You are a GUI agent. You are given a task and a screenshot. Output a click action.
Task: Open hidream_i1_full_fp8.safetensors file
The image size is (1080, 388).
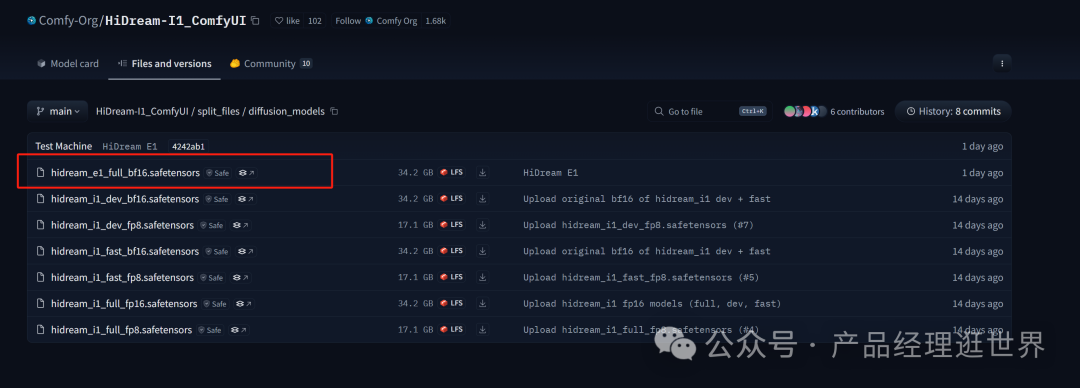[121, 330]
